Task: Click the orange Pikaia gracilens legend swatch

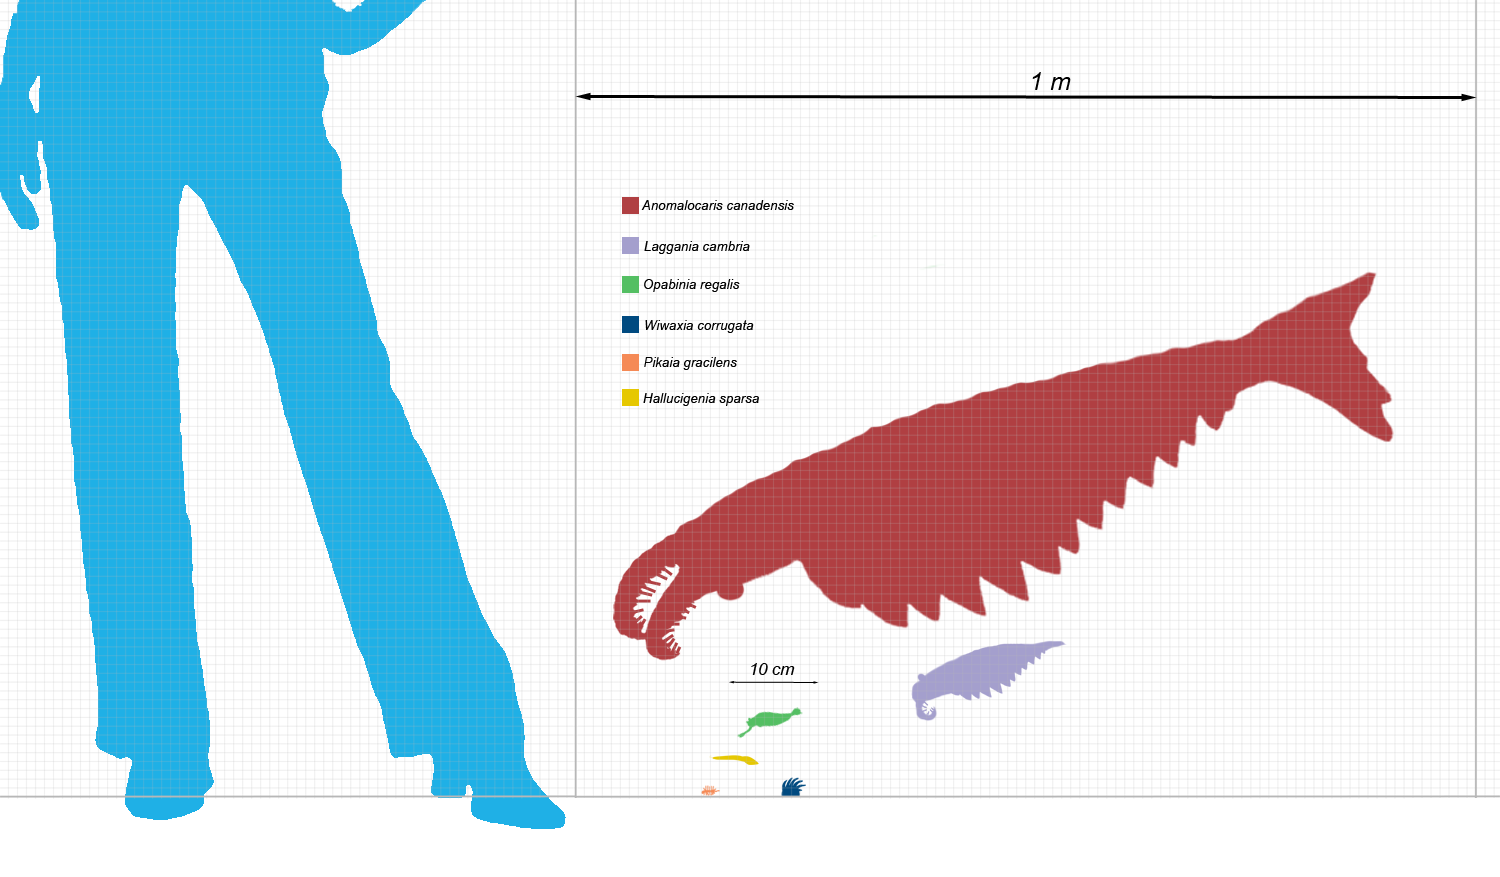Action: pyautogui.click(x=630, y=362)
